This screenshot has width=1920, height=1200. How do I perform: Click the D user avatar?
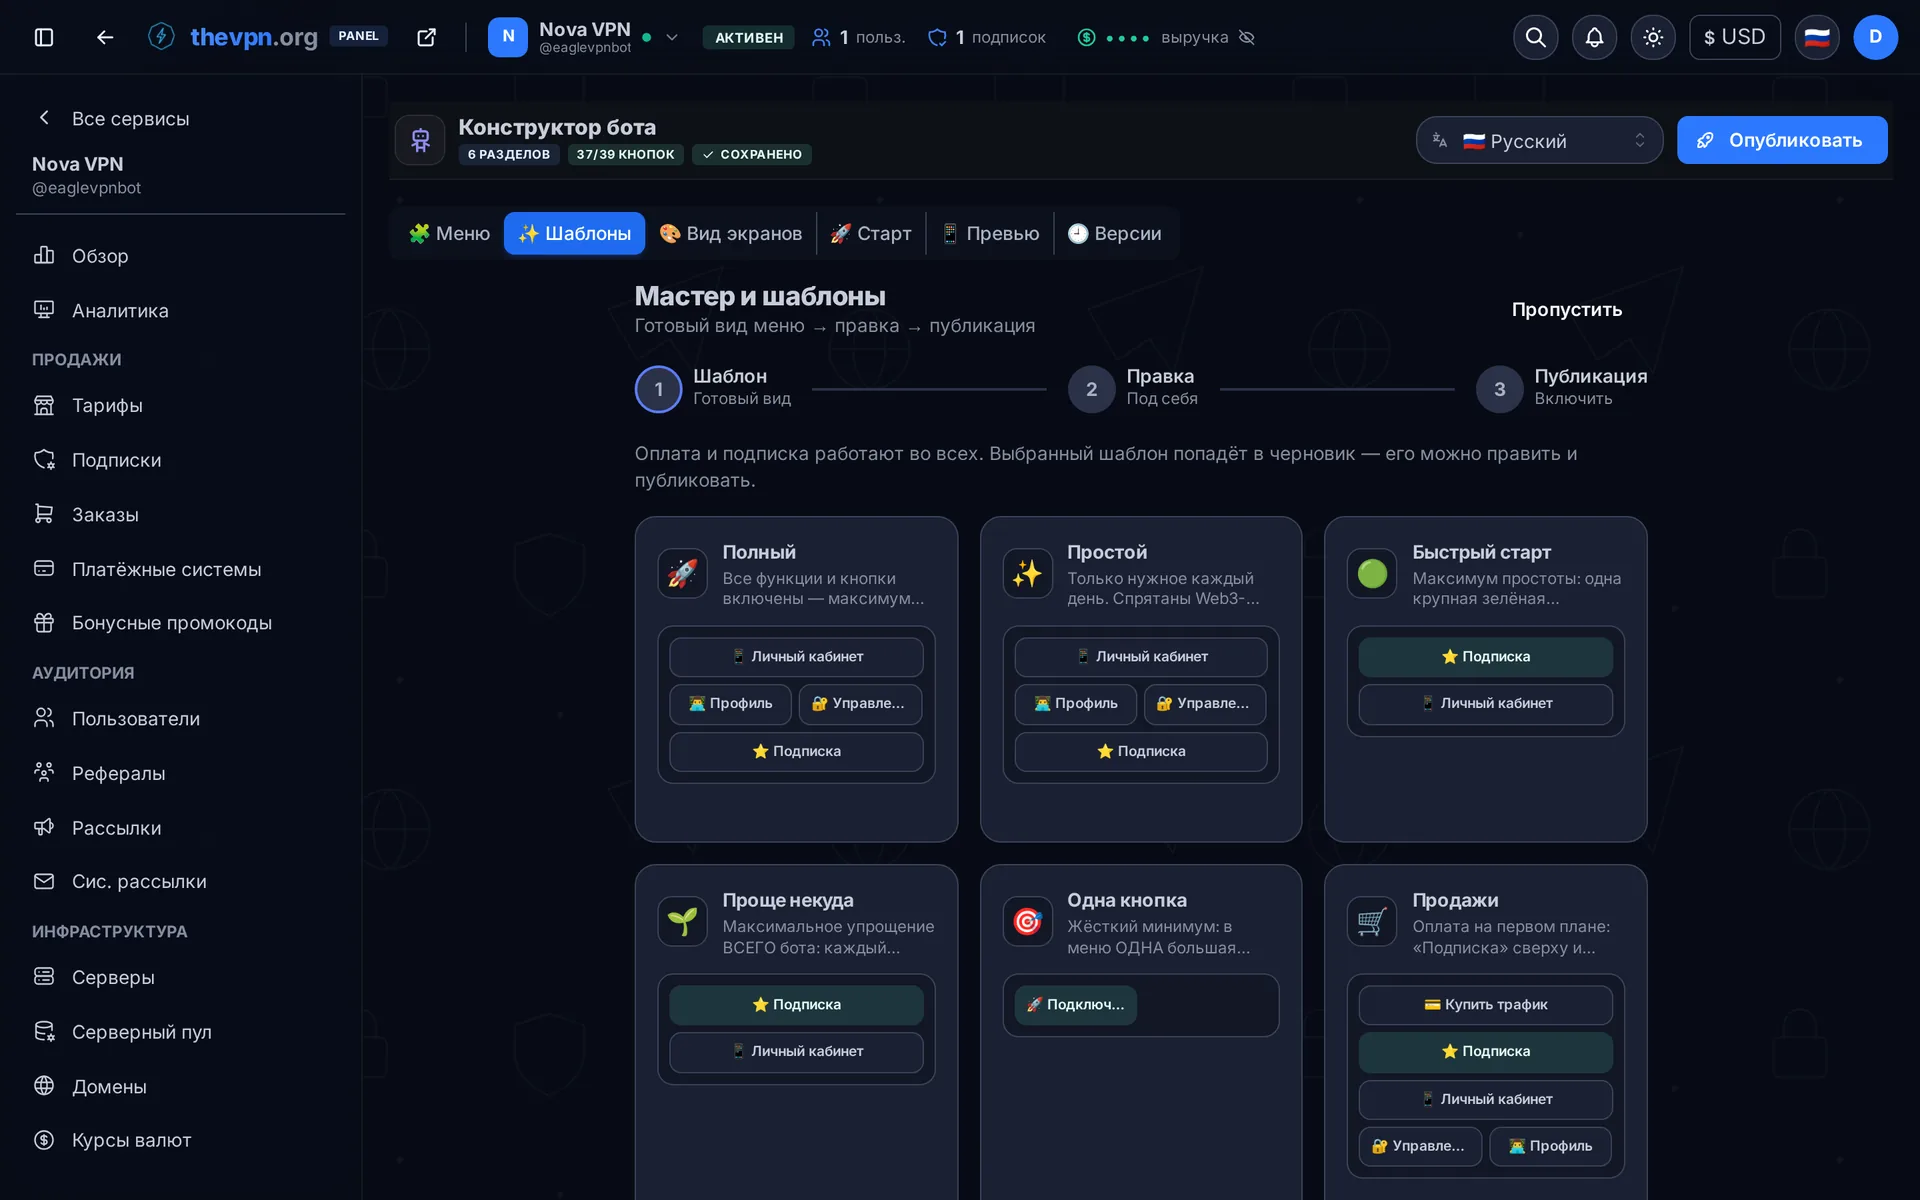pyautogui.click(x=1875, y=37)
